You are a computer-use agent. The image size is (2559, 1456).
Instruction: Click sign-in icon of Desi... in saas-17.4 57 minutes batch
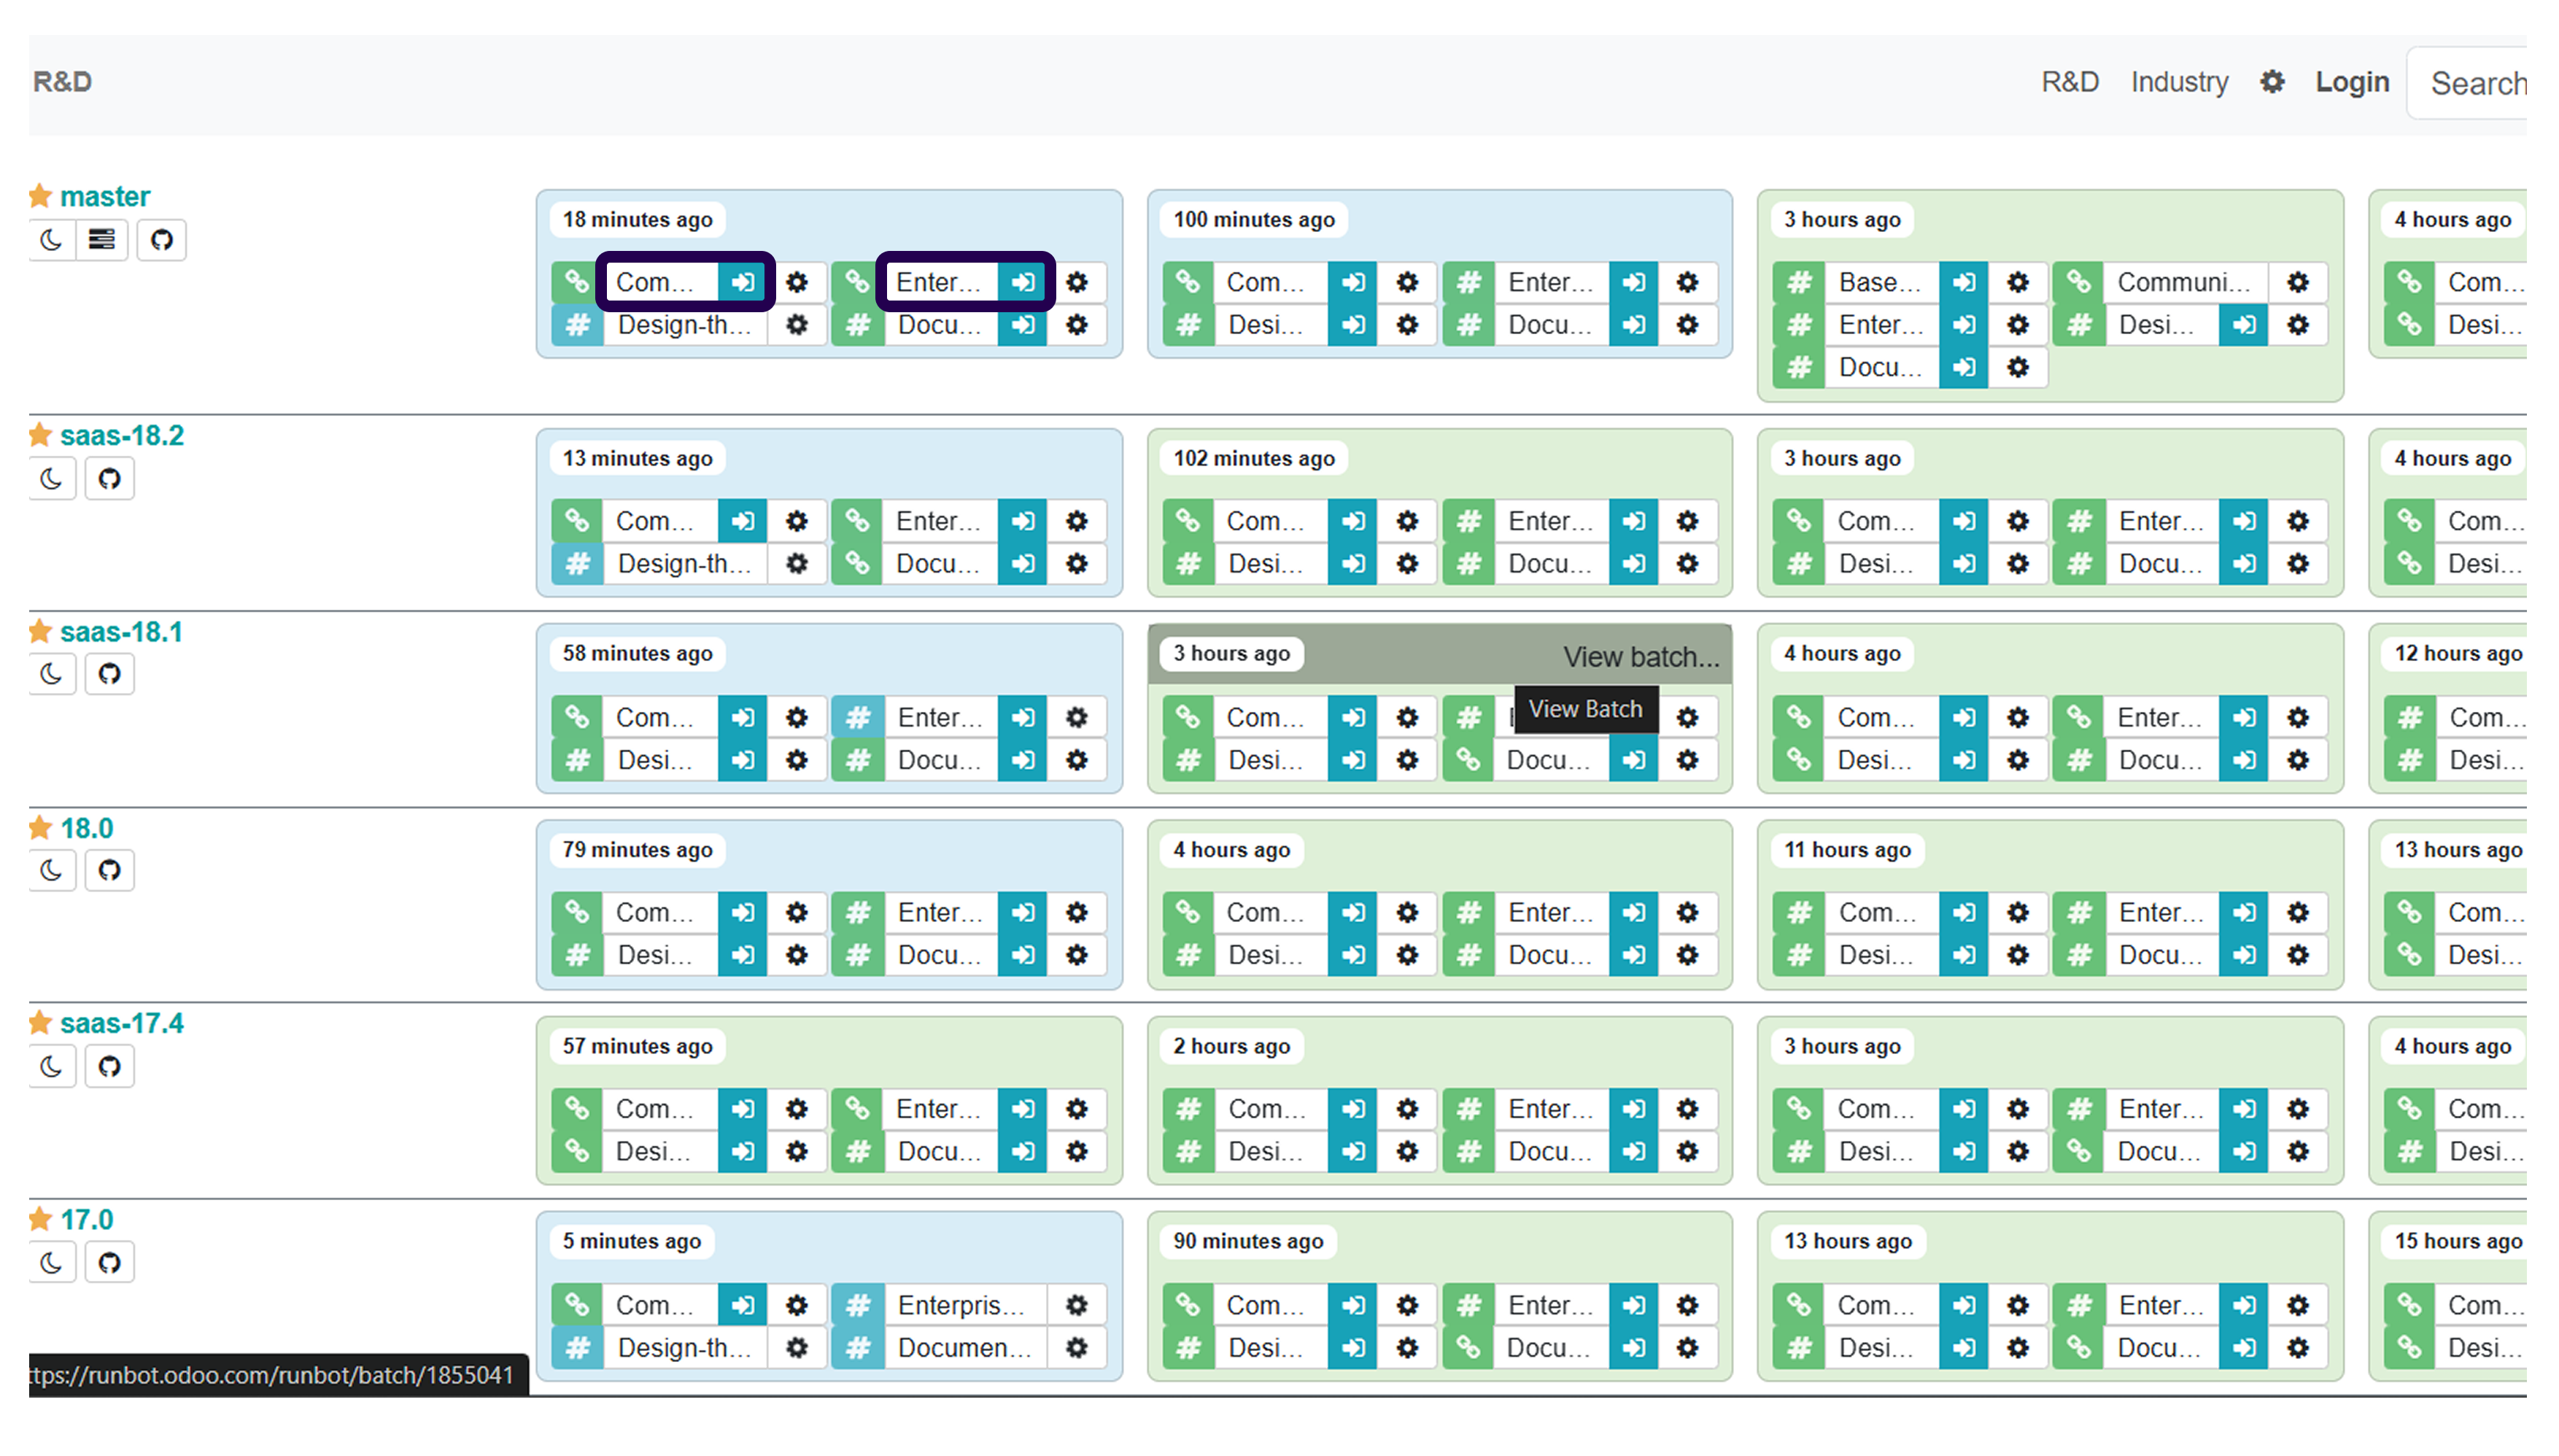tap(743, 1151)
